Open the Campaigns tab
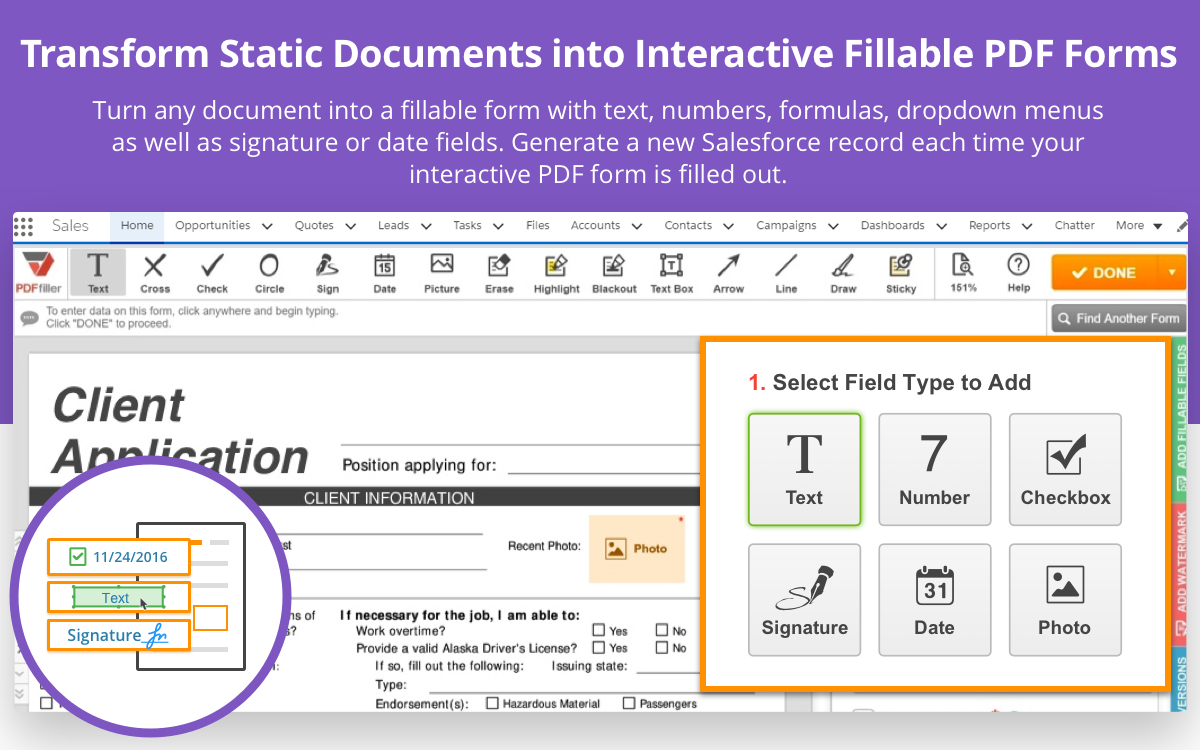Image resolution: width=1200 pixels, height=750 pixels. tap(786, 226)
